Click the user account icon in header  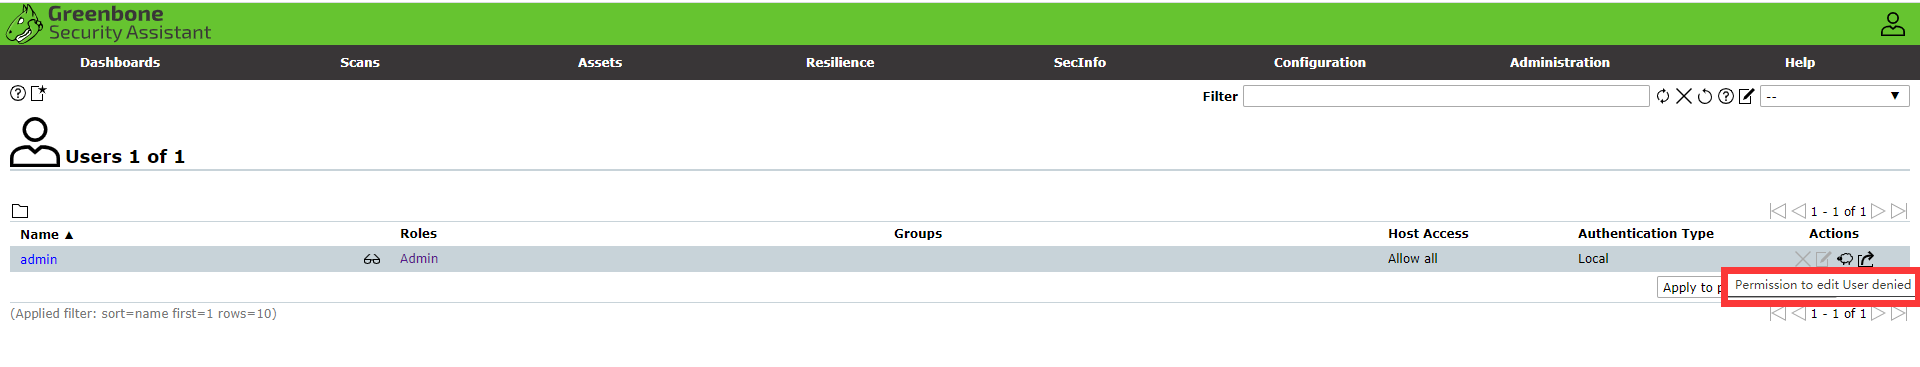point(1893,24)
